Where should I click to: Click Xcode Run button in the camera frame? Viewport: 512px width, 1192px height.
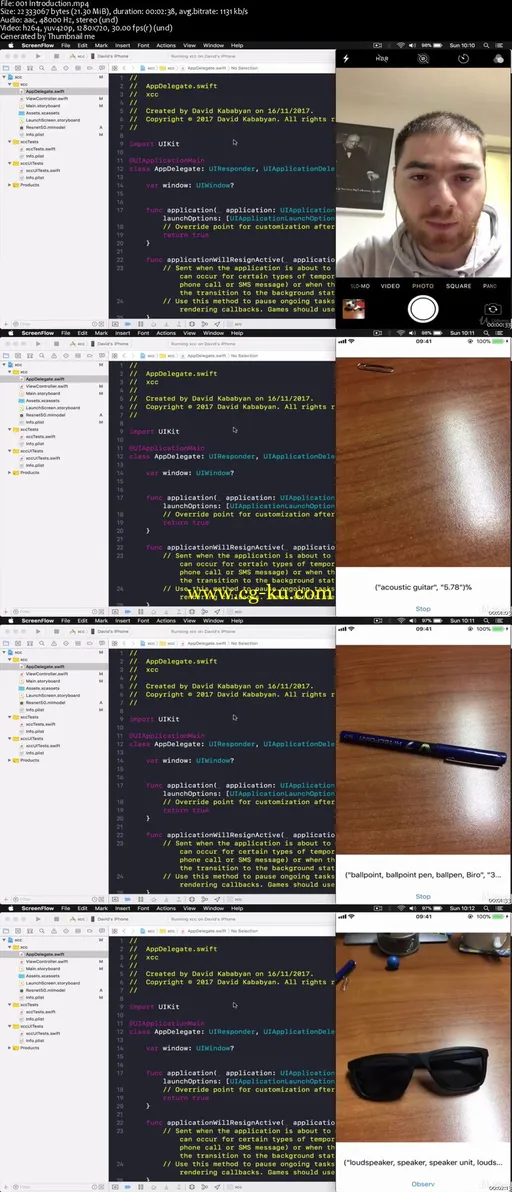click(x=39, y=55)
